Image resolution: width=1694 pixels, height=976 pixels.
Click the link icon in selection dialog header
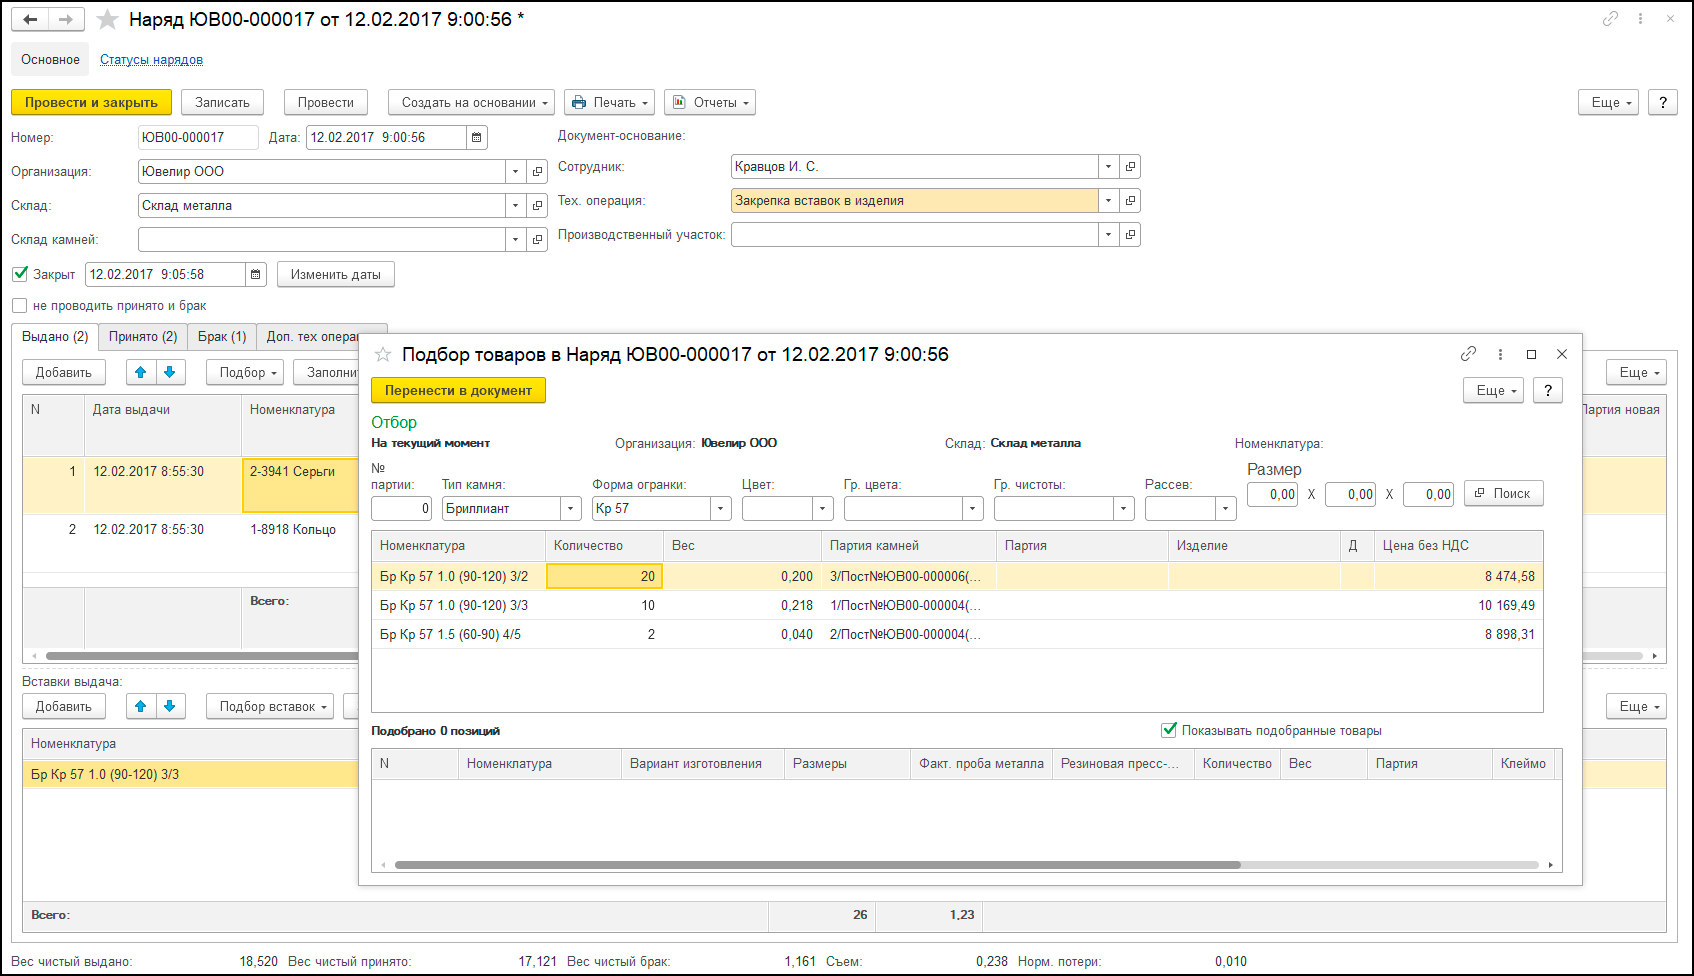coord(1468,354)
